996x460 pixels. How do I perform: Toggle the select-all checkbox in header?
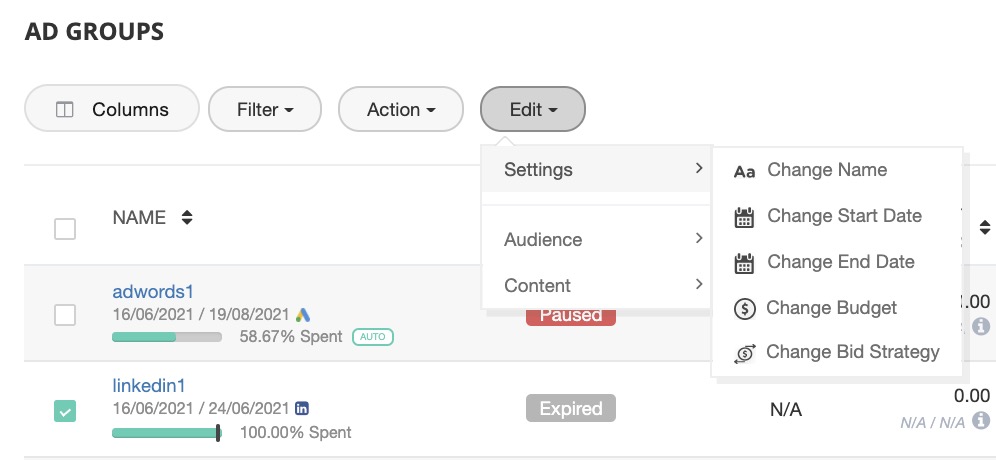point(65,229)
